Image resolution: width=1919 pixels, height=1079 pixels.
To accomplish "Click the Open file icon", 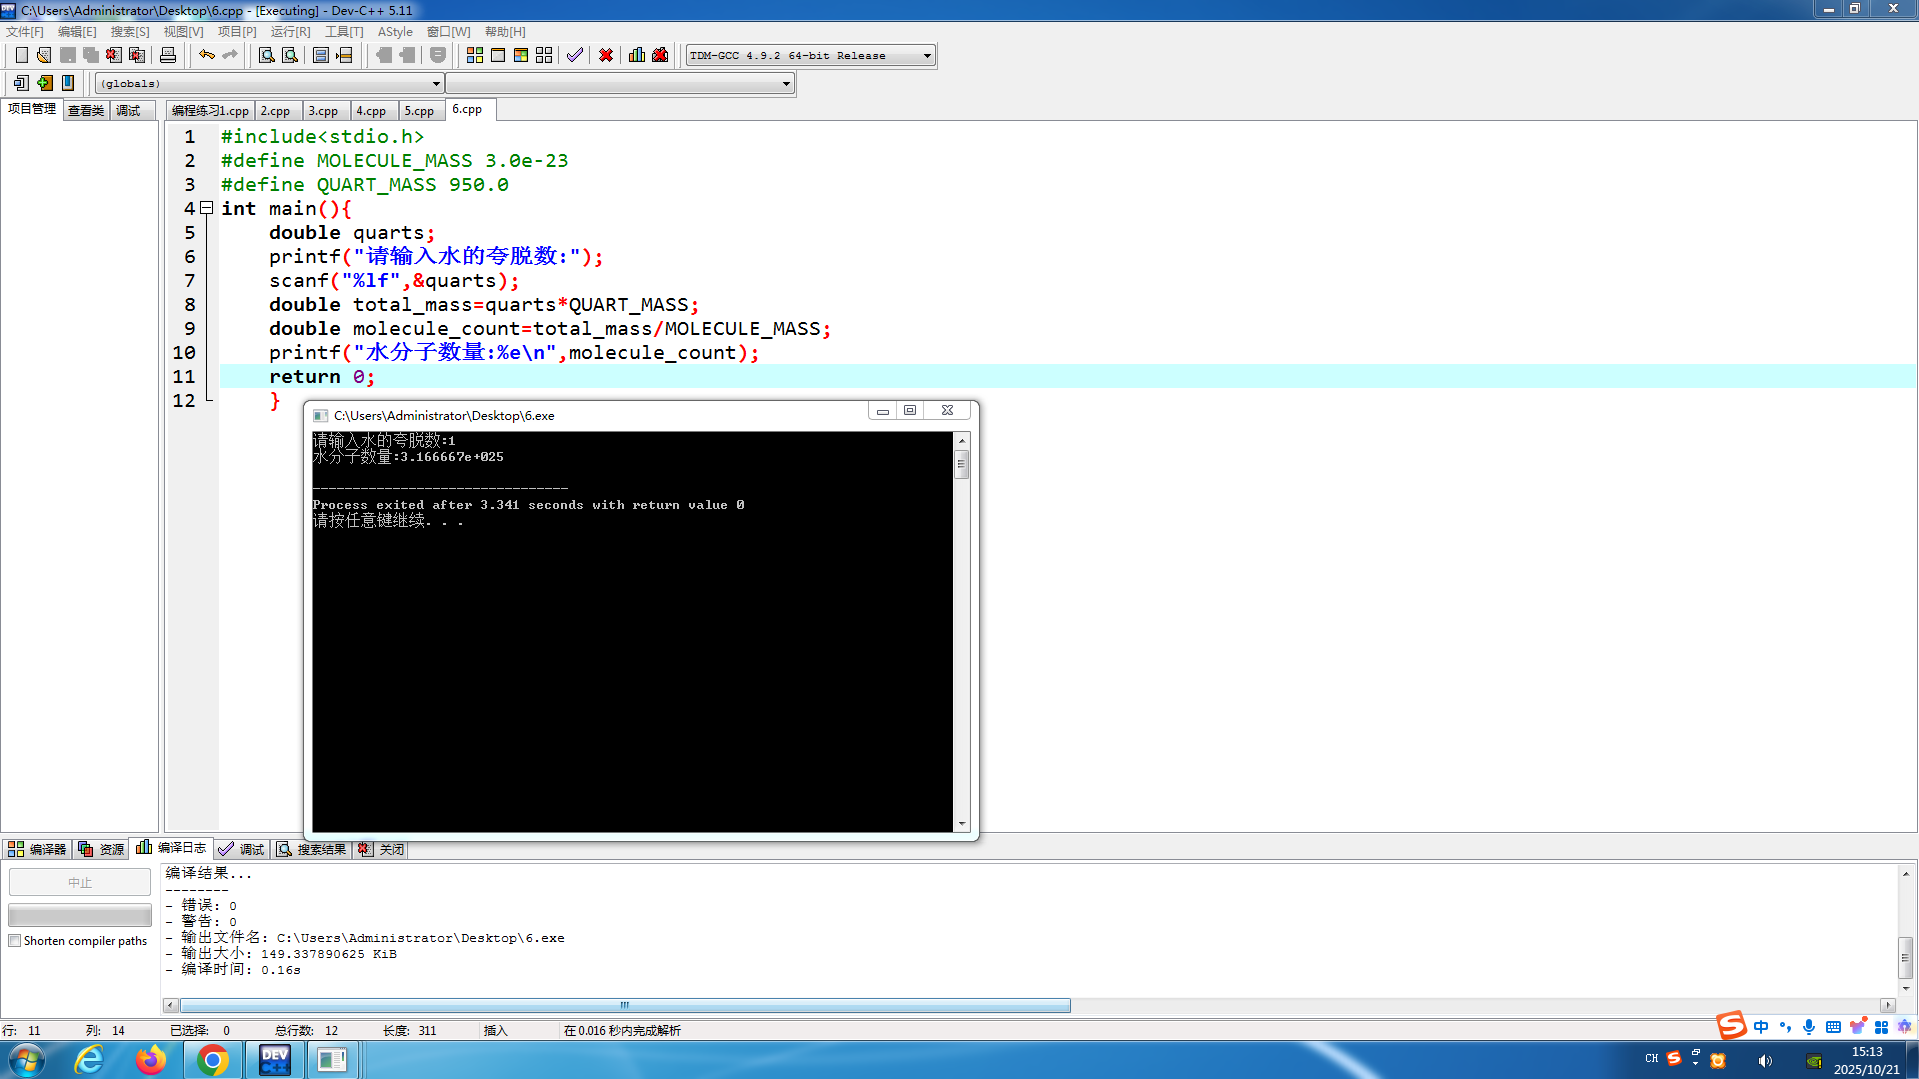I will [44, 55].
